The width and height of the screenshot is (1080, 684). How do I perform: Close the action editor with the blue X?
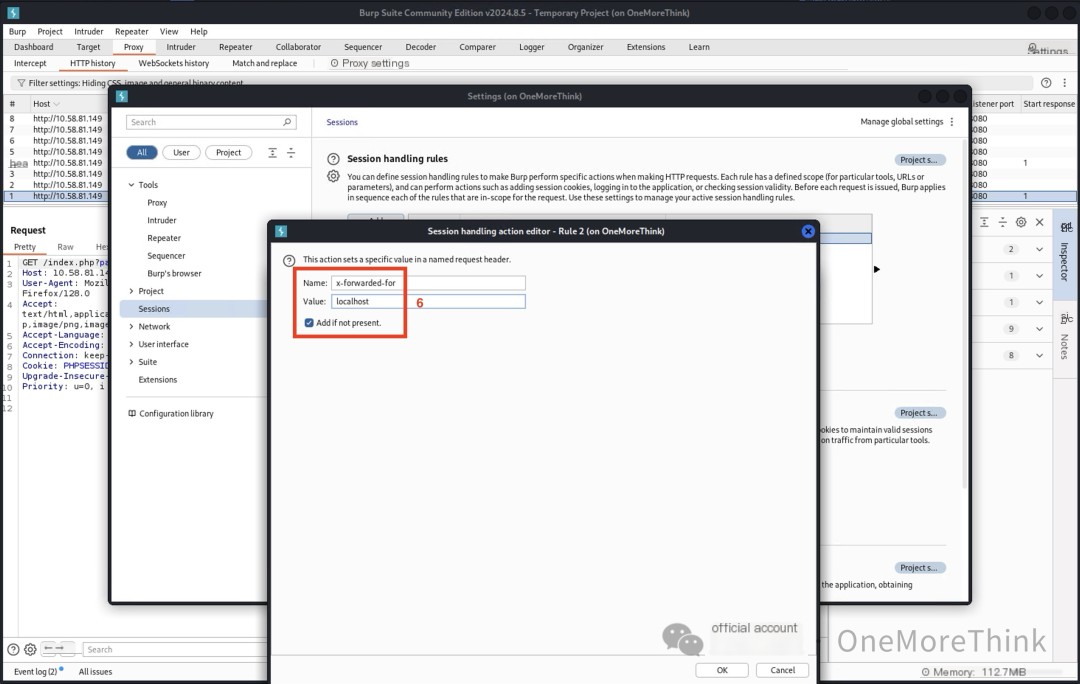(x=808, y=231)
